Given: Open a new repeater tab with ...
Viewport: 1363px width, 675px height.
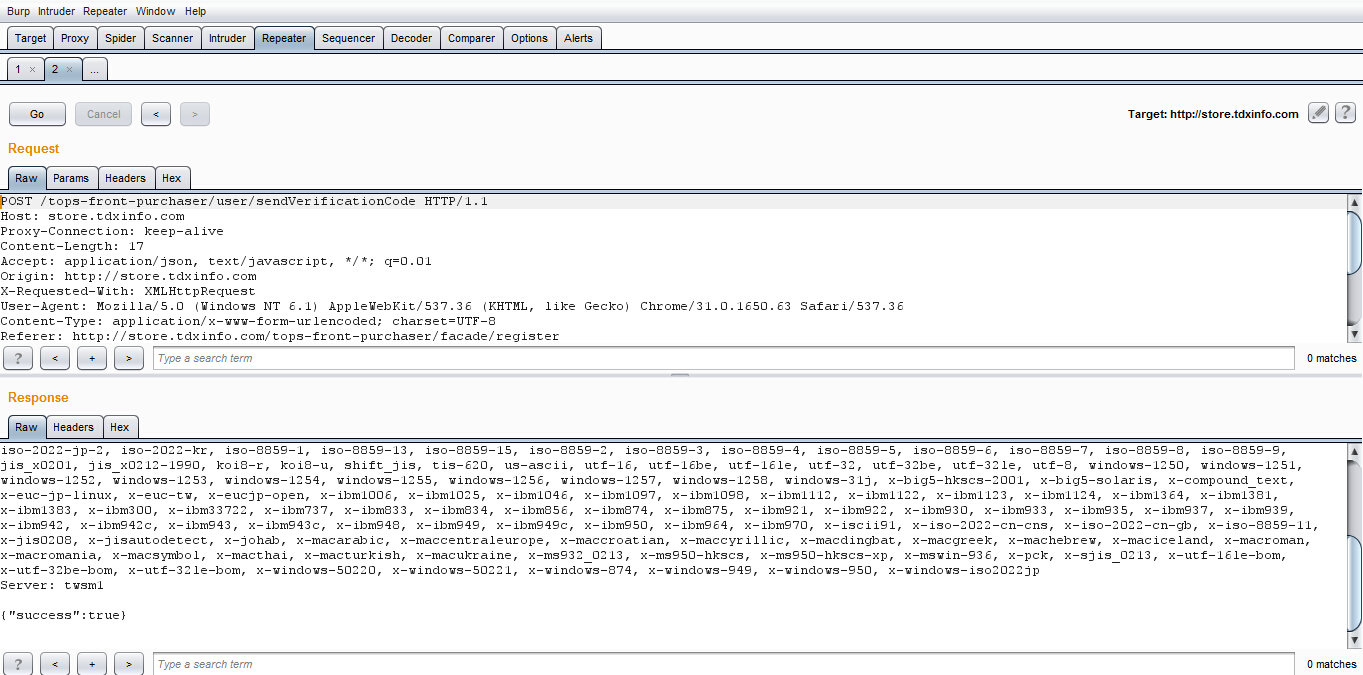Looking at the screenshot, I should (94, 69).
